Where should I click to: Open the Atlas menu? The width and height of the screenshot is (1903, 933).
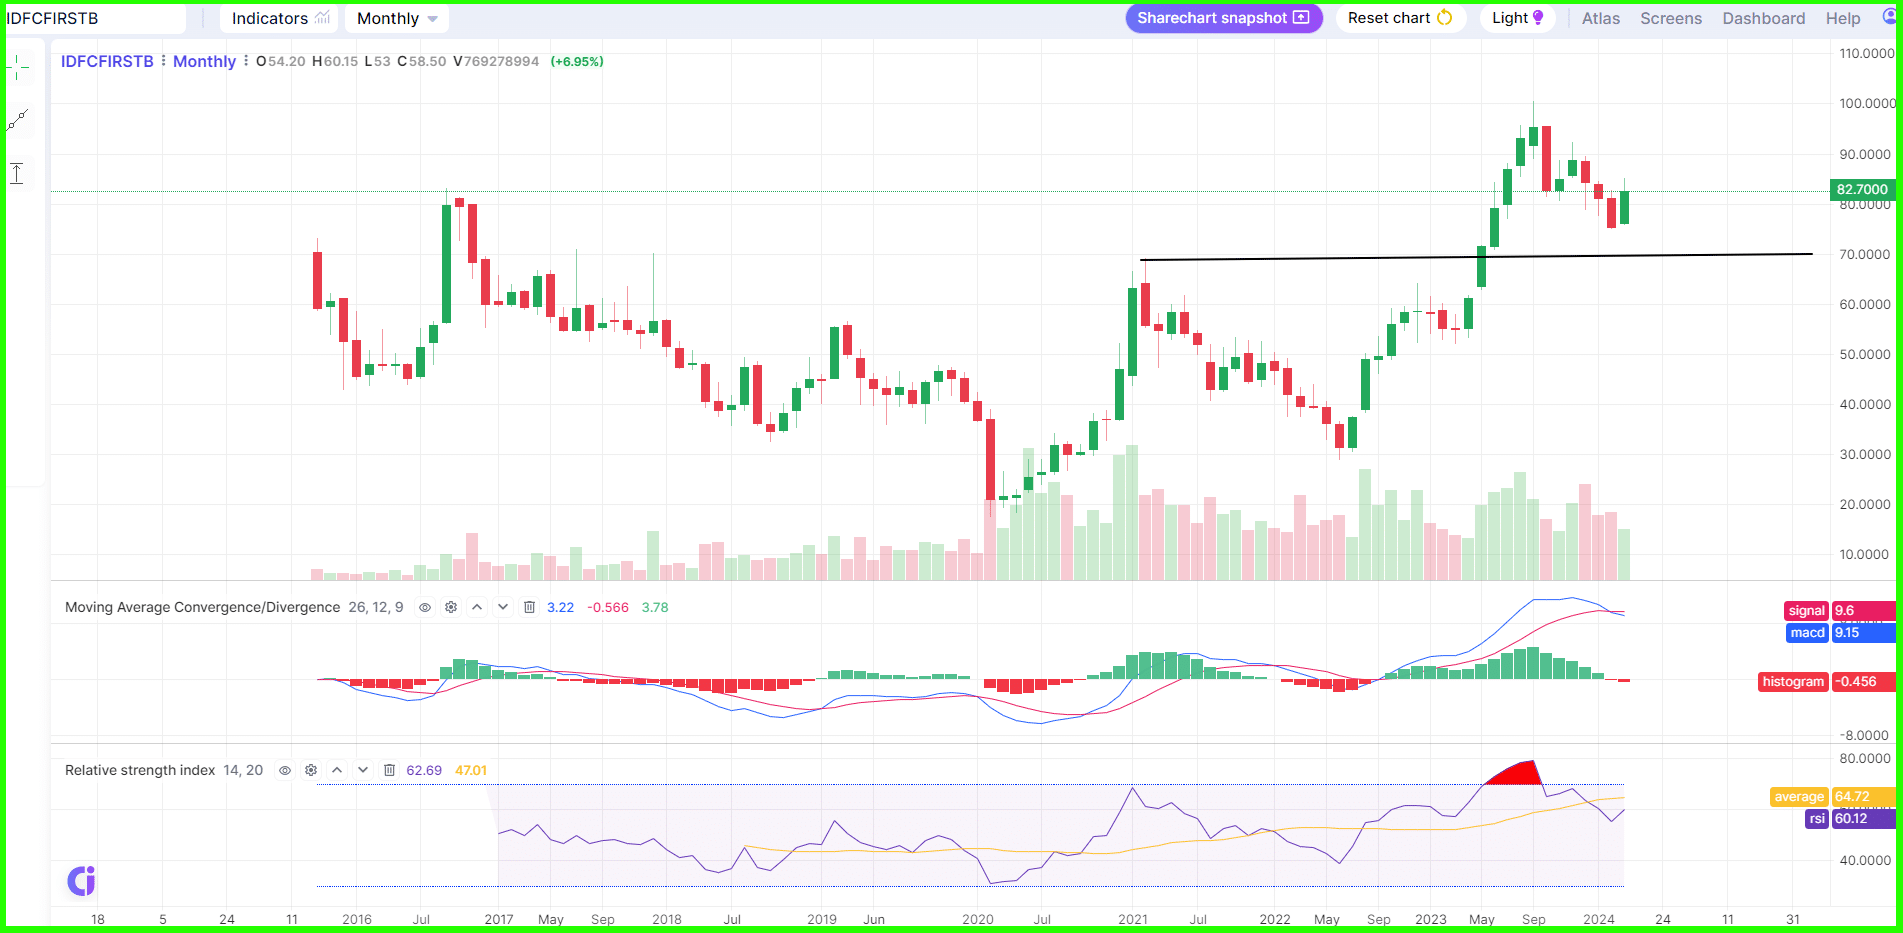tap(1600, 18)
